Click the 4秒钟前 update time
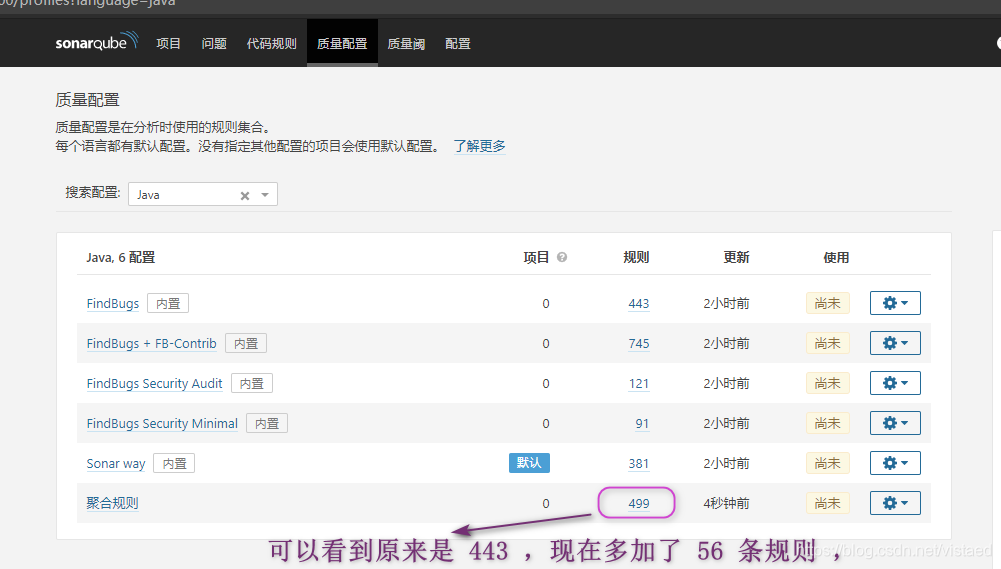Screen dimensions: 1001x569 [x=726, y=503]
